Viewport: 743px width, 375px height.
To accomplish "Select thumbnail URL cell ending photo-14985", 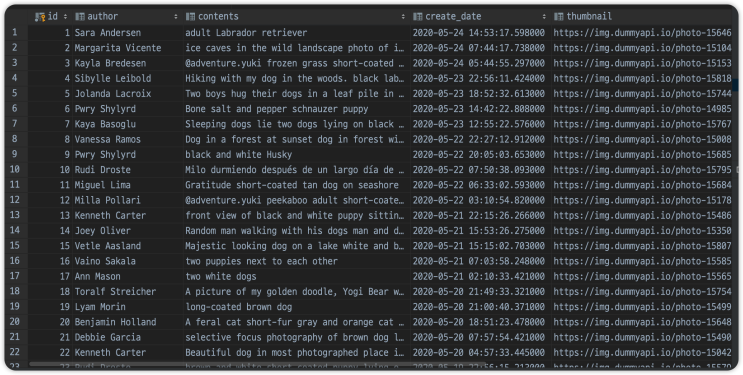I will point(642,109).
